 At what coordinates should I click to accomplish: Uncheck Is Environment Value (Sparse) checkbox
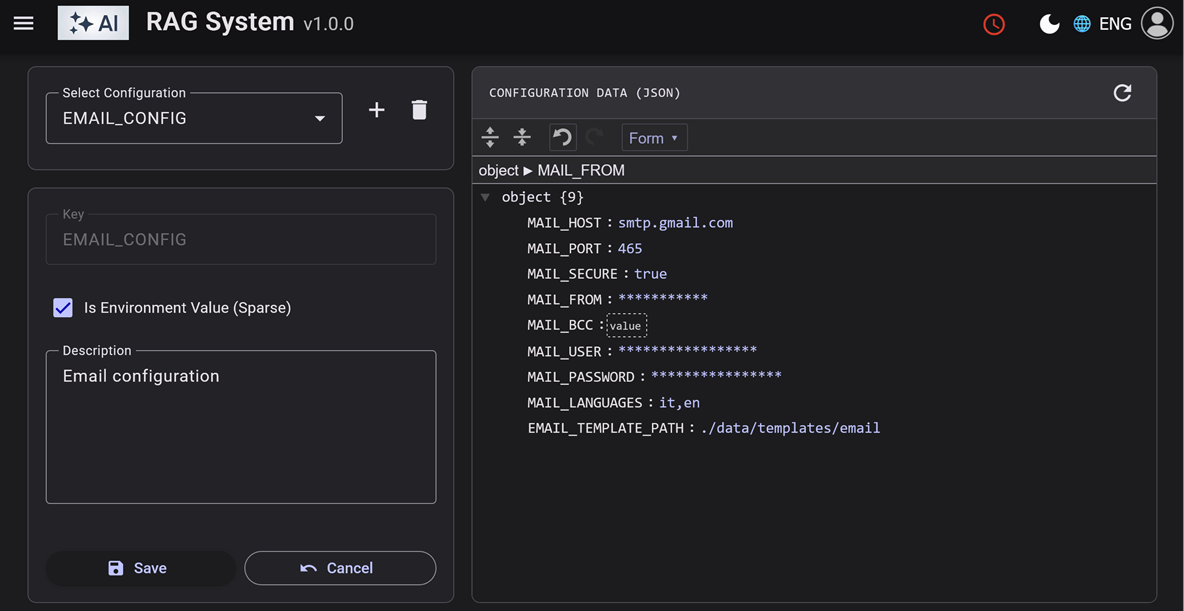[63, 308]
